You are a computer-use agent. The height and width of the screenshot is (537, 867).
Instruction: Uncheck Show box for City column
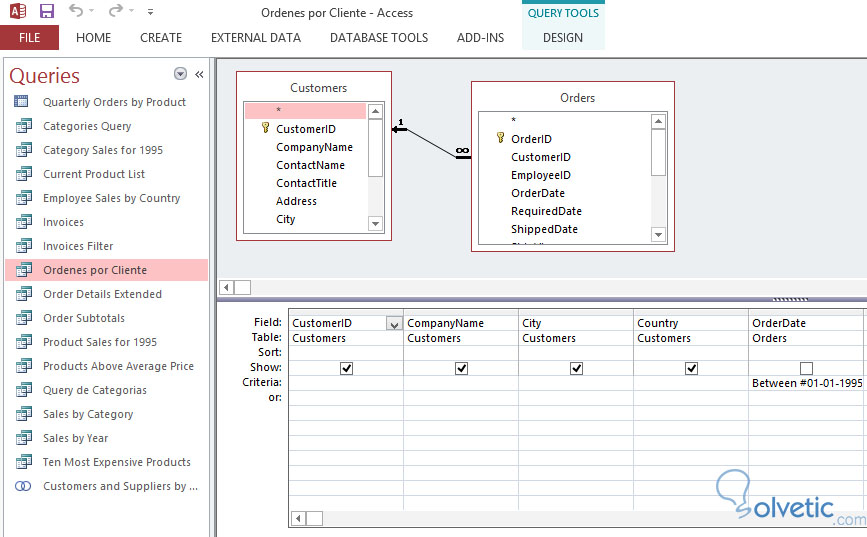[x=576, y=368]
